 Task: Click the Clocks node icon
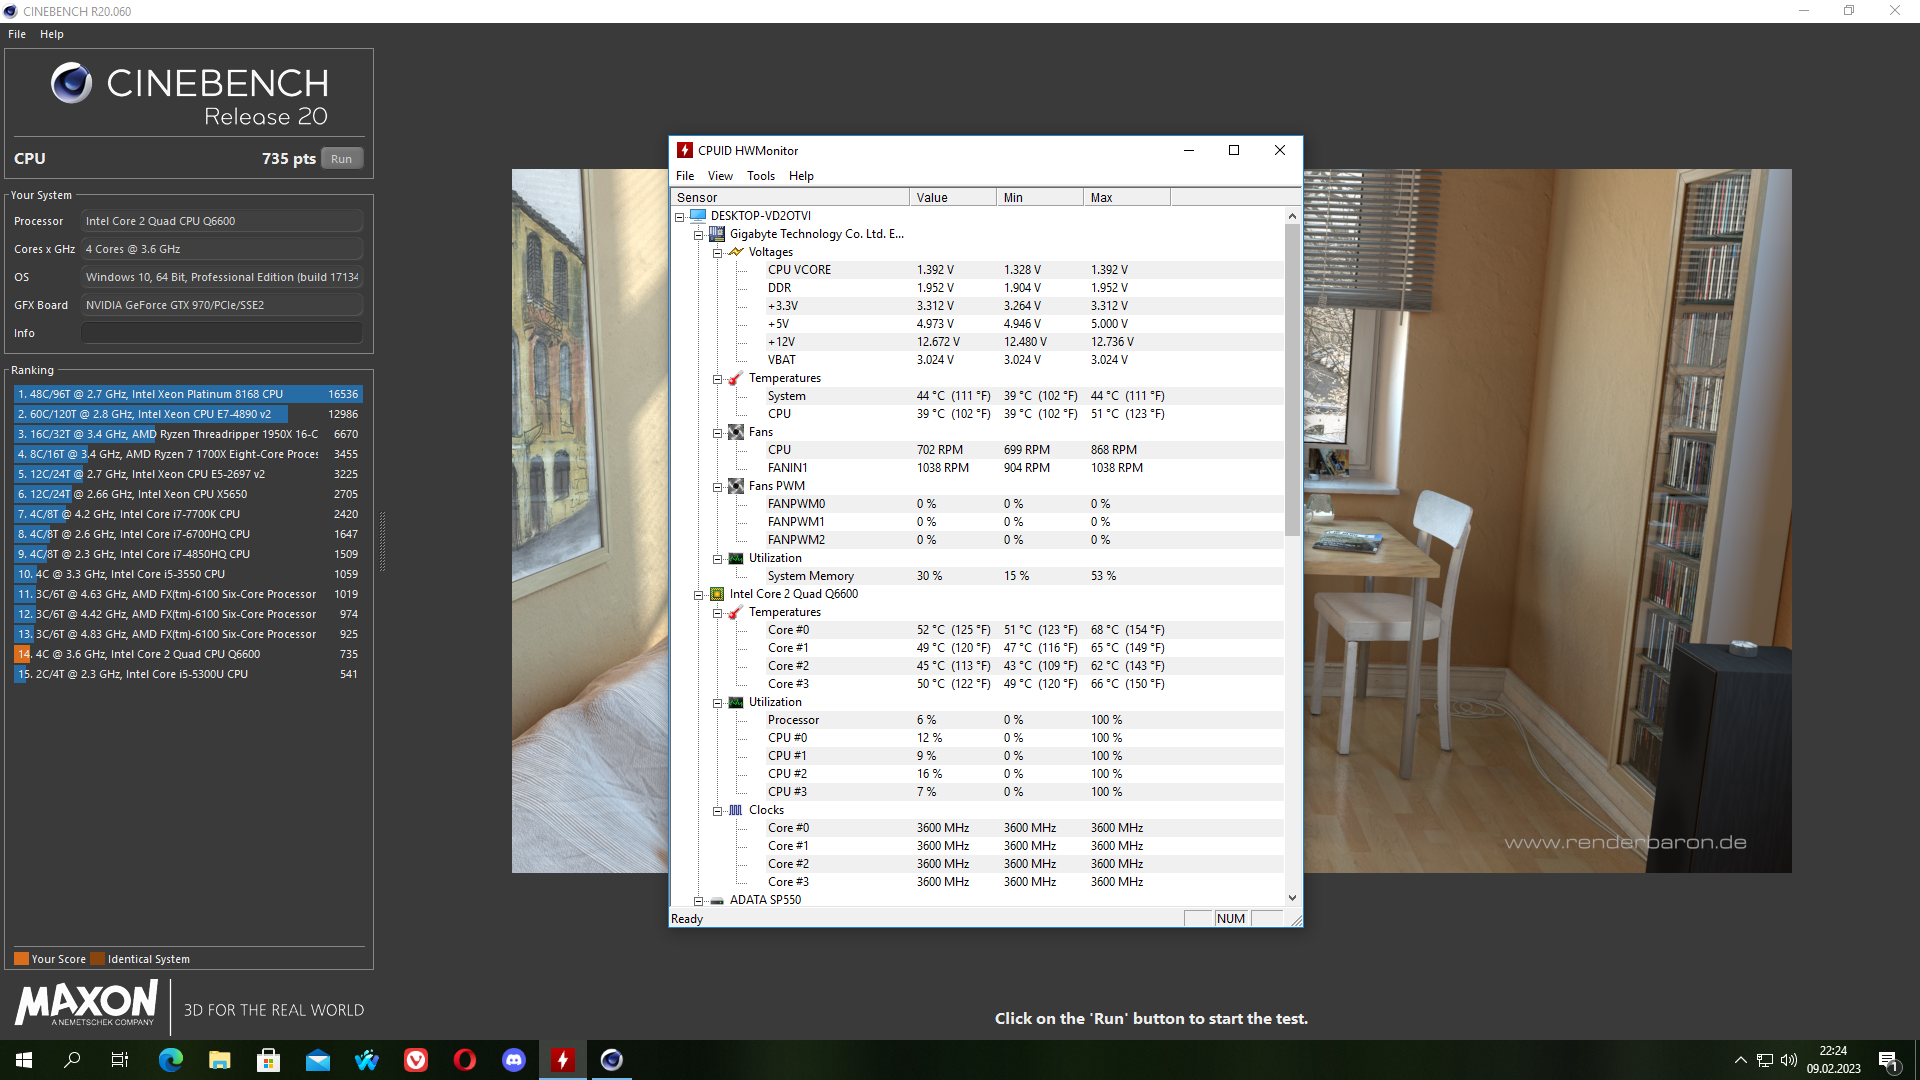point(736,810)
